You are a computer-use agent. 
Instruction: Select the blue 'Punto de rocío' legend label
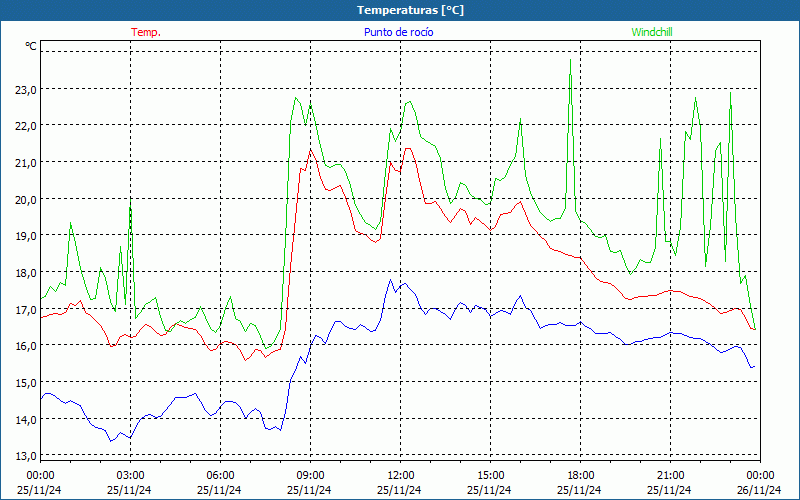[x=398, y=32]
